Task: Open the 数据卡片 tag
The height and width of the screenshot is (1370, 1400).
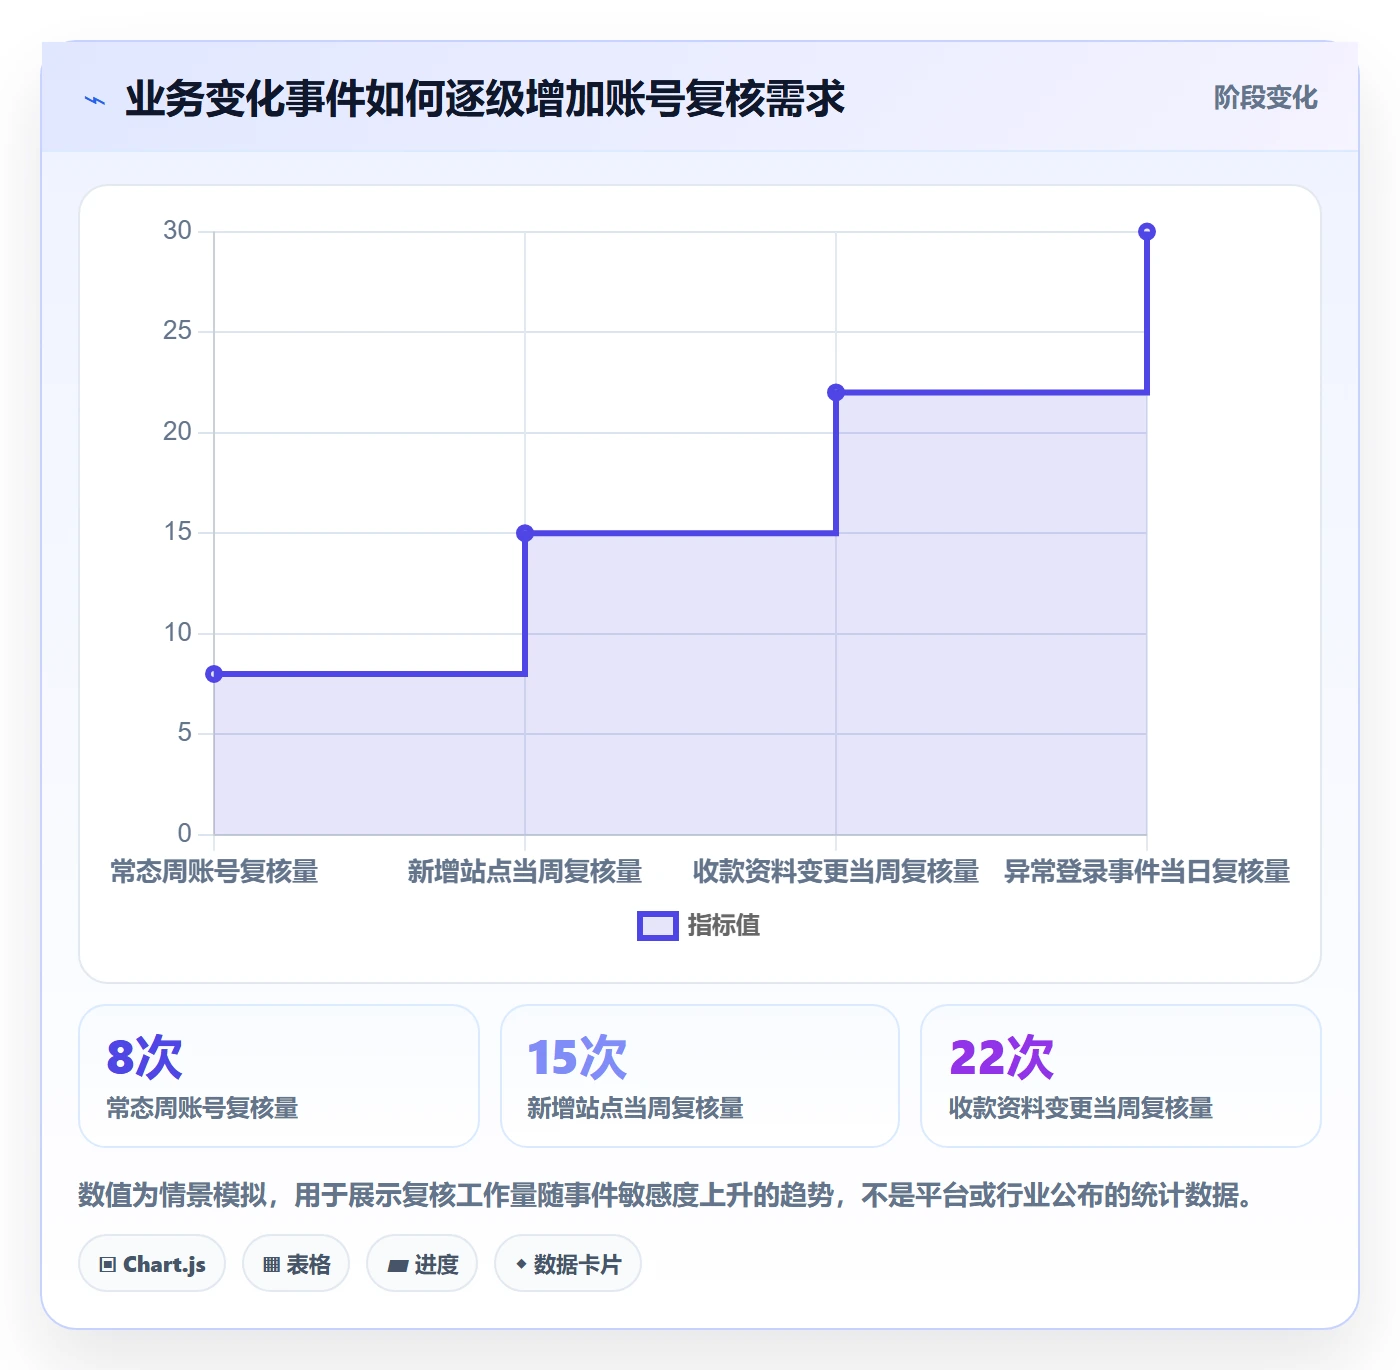Action: (x=568, y=1264)
